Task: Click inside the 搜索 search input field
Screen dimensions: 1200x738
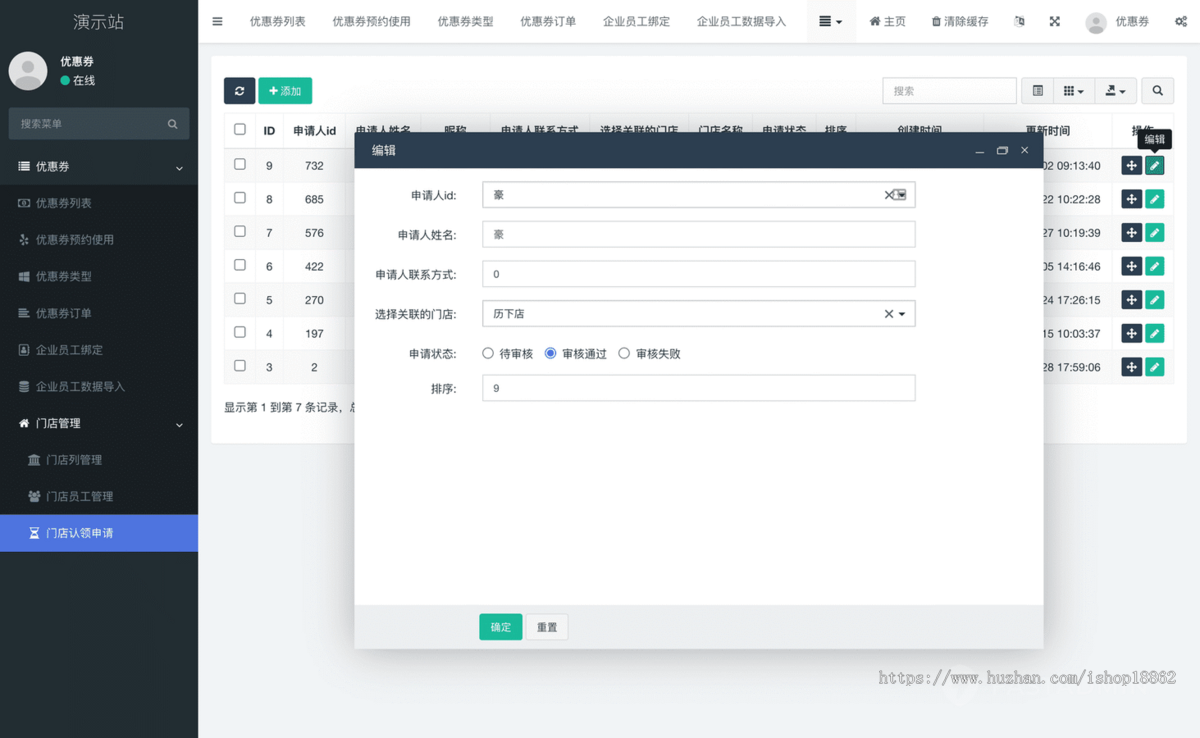Action: 948,90
